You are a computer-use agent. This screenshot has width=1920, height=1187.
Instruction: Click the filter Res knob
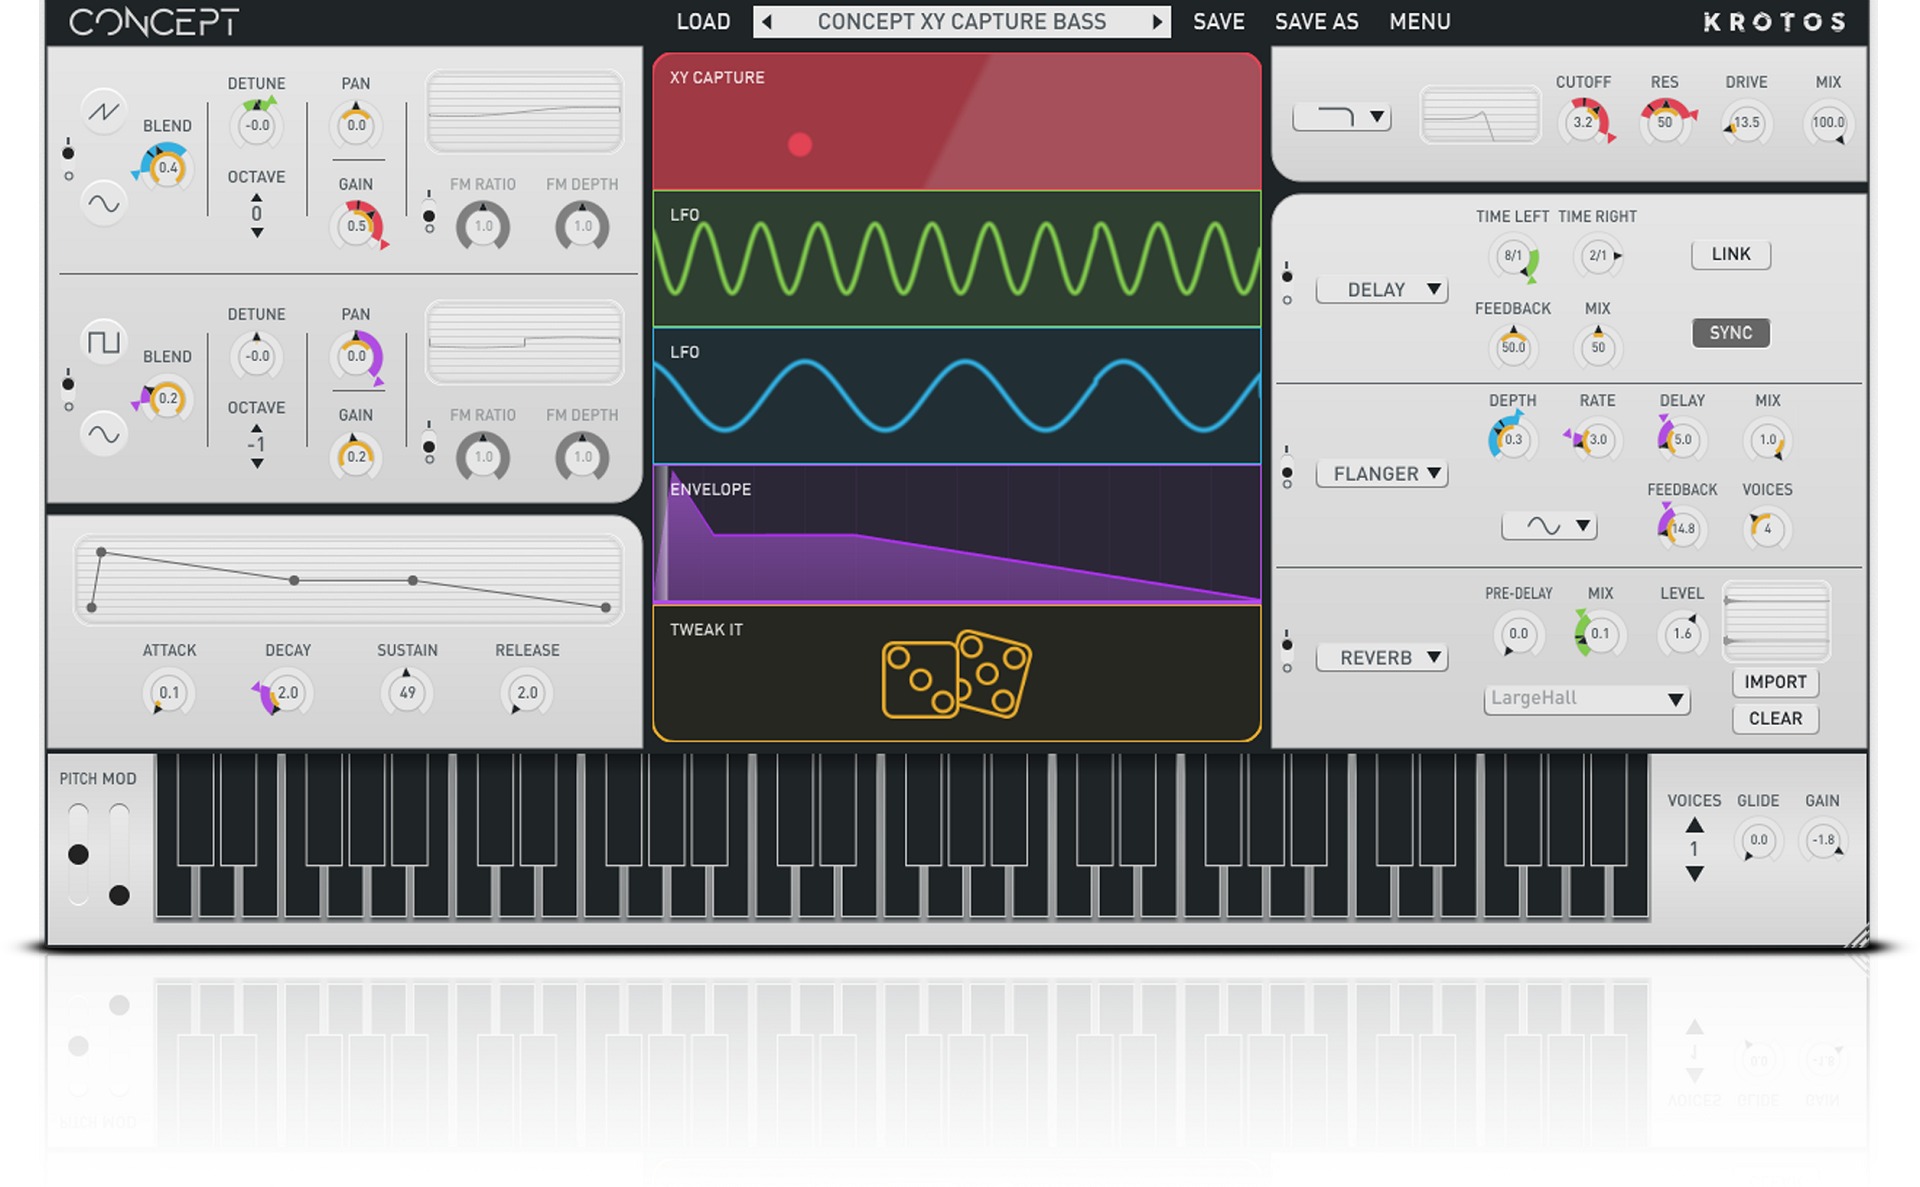coord(1665,123)
